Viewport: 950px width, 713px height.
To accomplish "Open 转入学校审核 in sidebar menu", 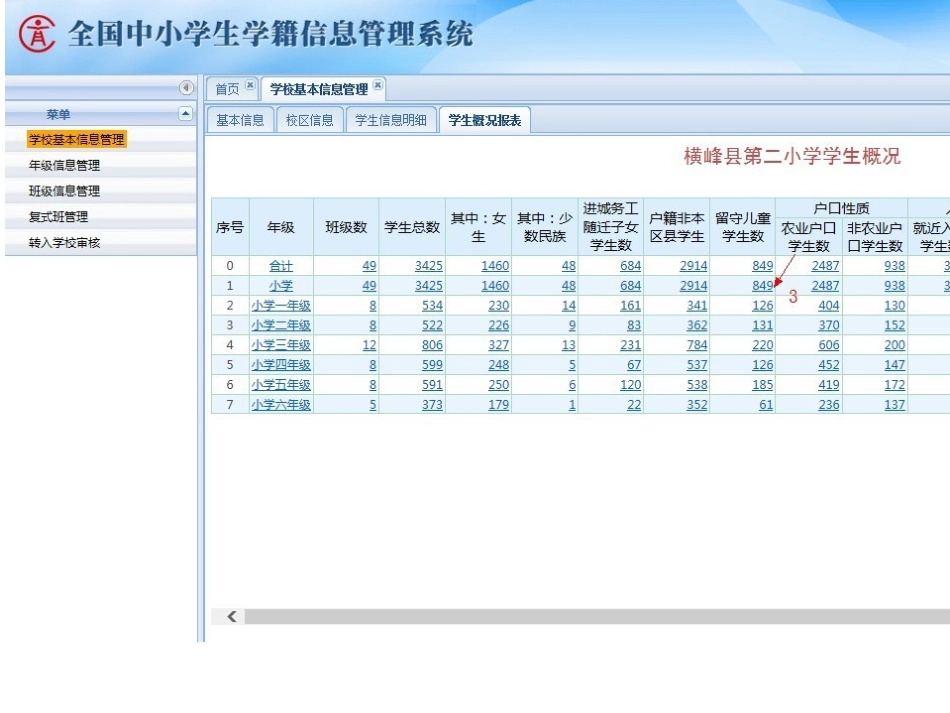I will [64, 242].
